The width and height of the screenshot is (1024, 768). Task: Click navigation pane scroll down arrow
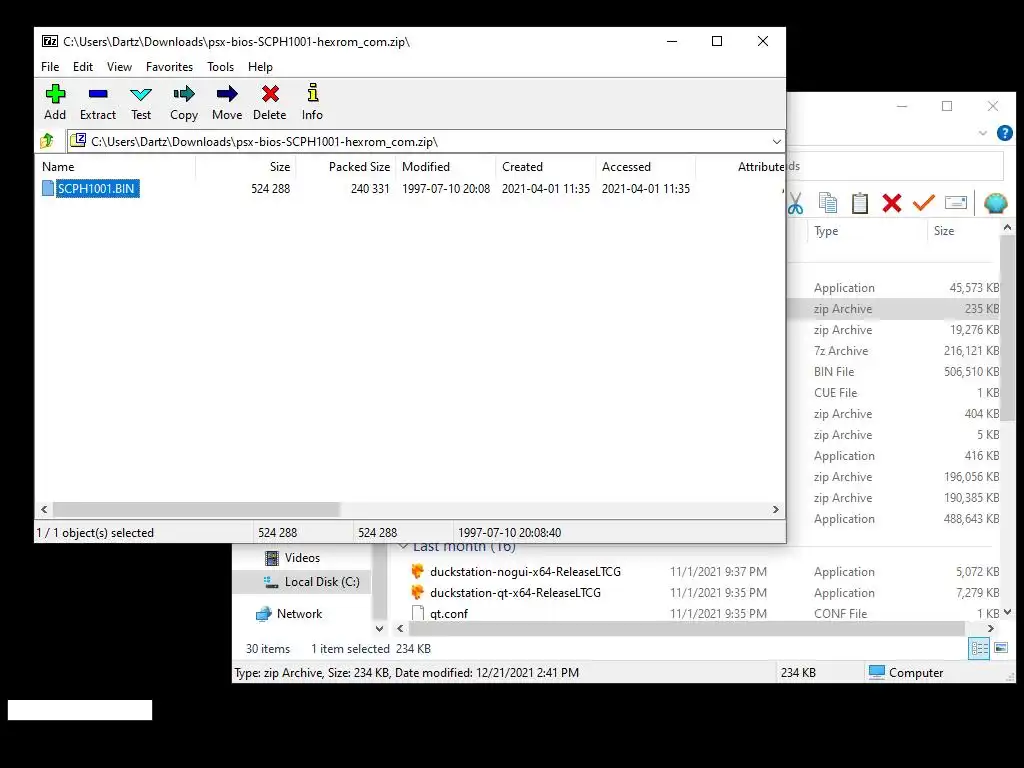coord(379,629)
